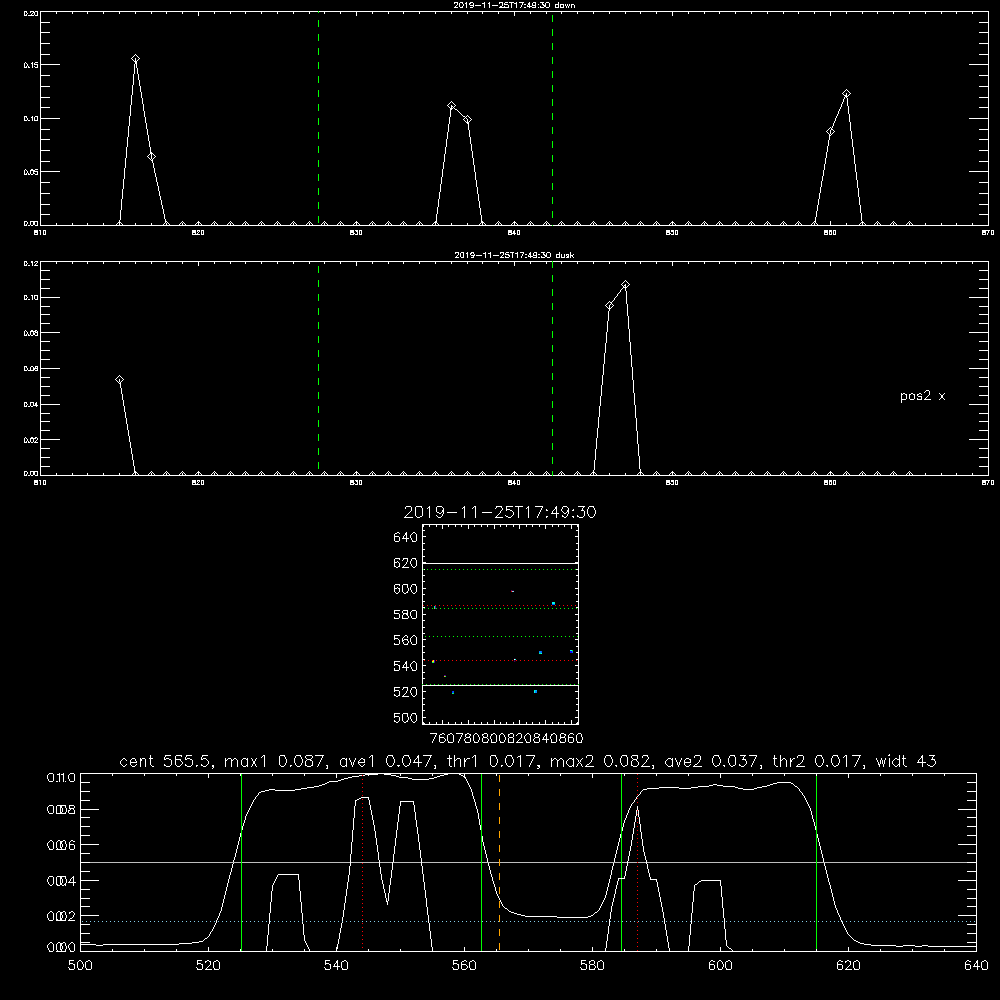
Task: Click the "0.15" y-axis label of the dawn plot
Action: pos(30,65)
